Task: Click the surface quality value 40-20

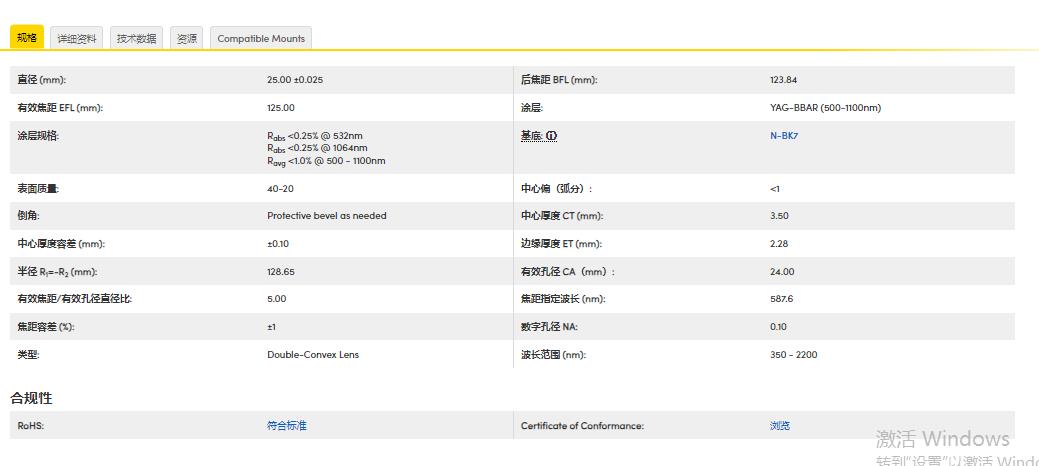Action: coord(280,188)
